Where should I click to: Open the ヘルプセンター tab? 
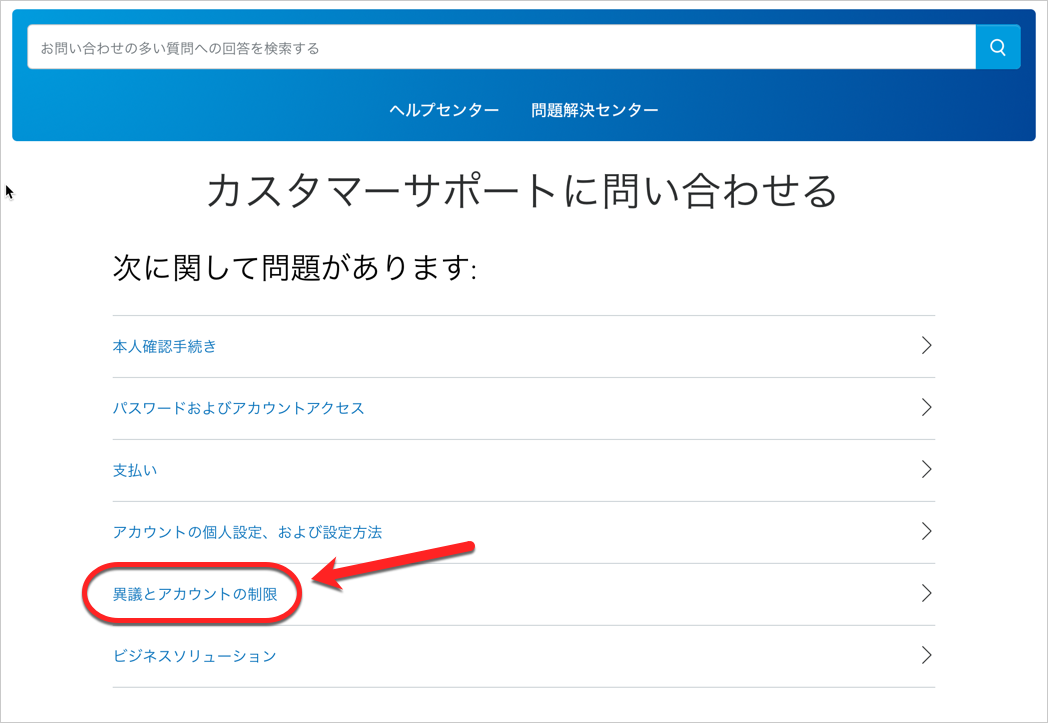click(x=444, y=110)
